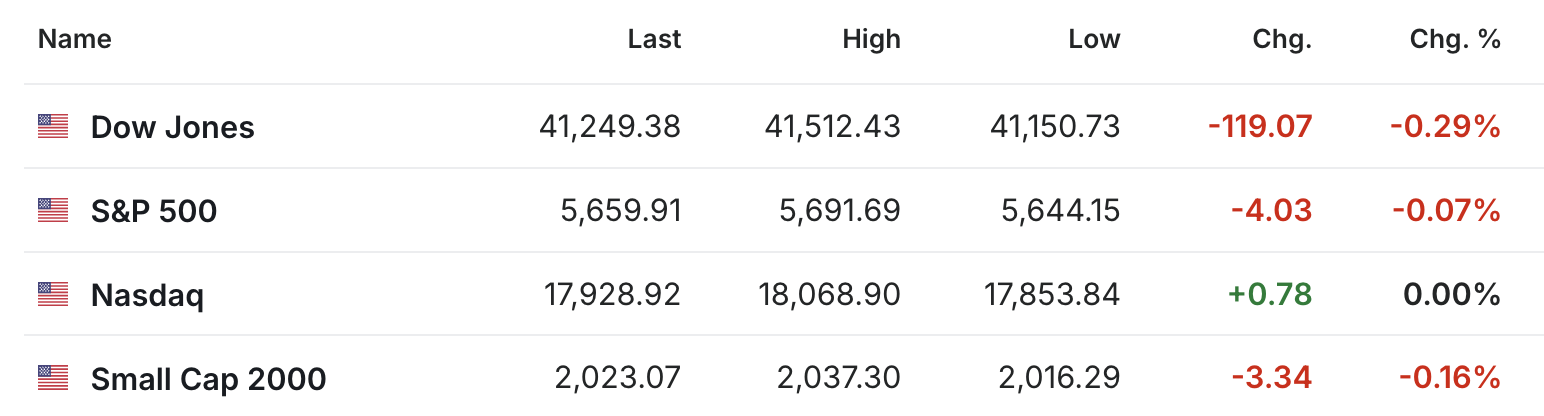The height and width of the screenshot is (416, 1544).
Task: Click Nasdaq change value +0.78
Action: pyautogui.click(x=1271, y=294)
